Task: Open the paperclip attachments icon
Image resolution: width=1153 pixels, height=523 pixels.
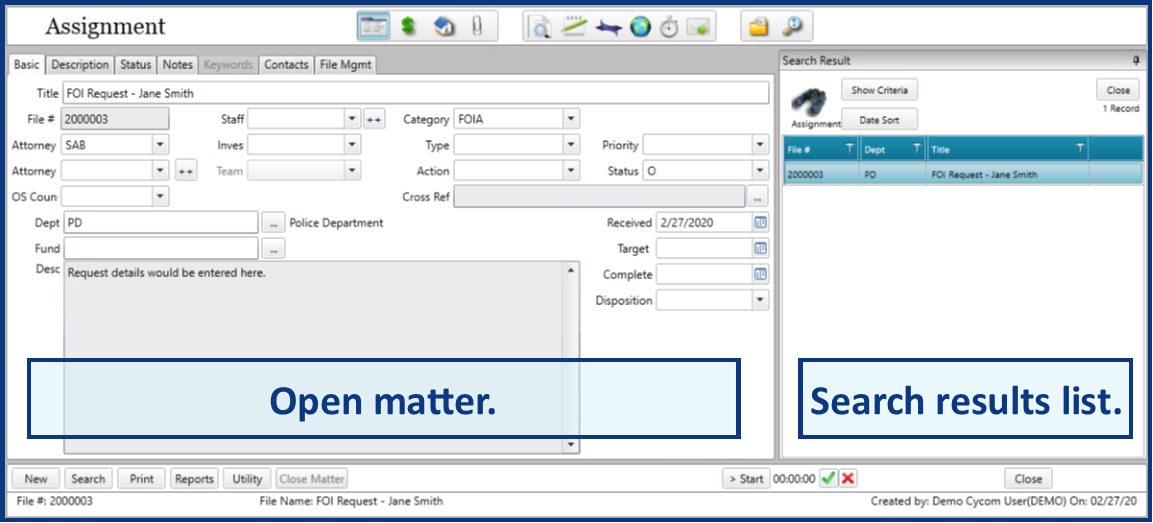Action: point(476,27)
